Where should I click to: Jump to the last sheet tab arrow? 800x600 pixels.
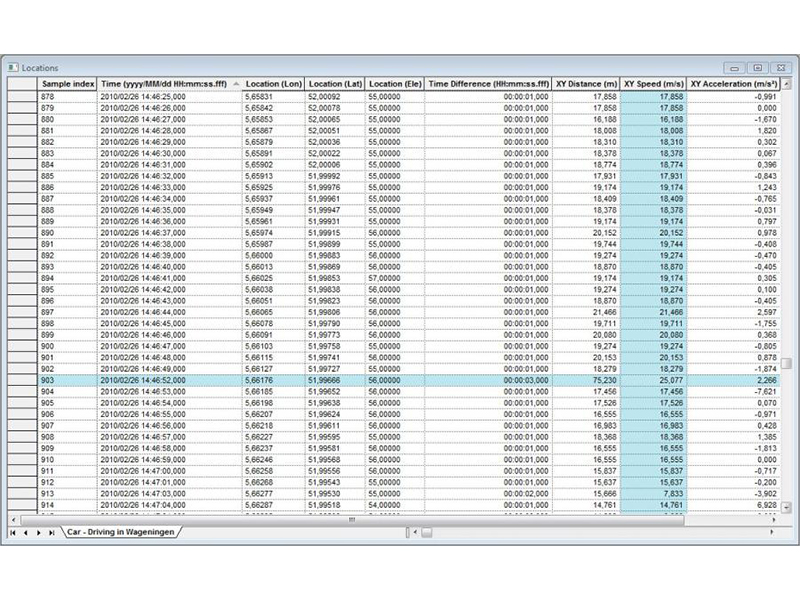coord(51,533)
